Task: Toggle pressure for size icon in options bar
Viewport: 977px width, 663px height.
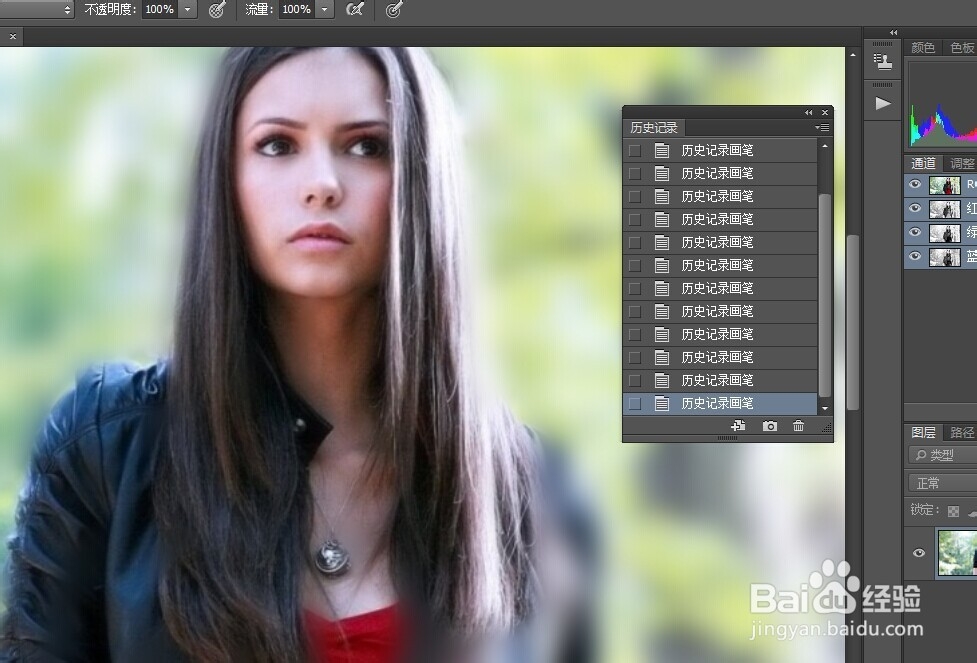Action: [x=394, y=9]
